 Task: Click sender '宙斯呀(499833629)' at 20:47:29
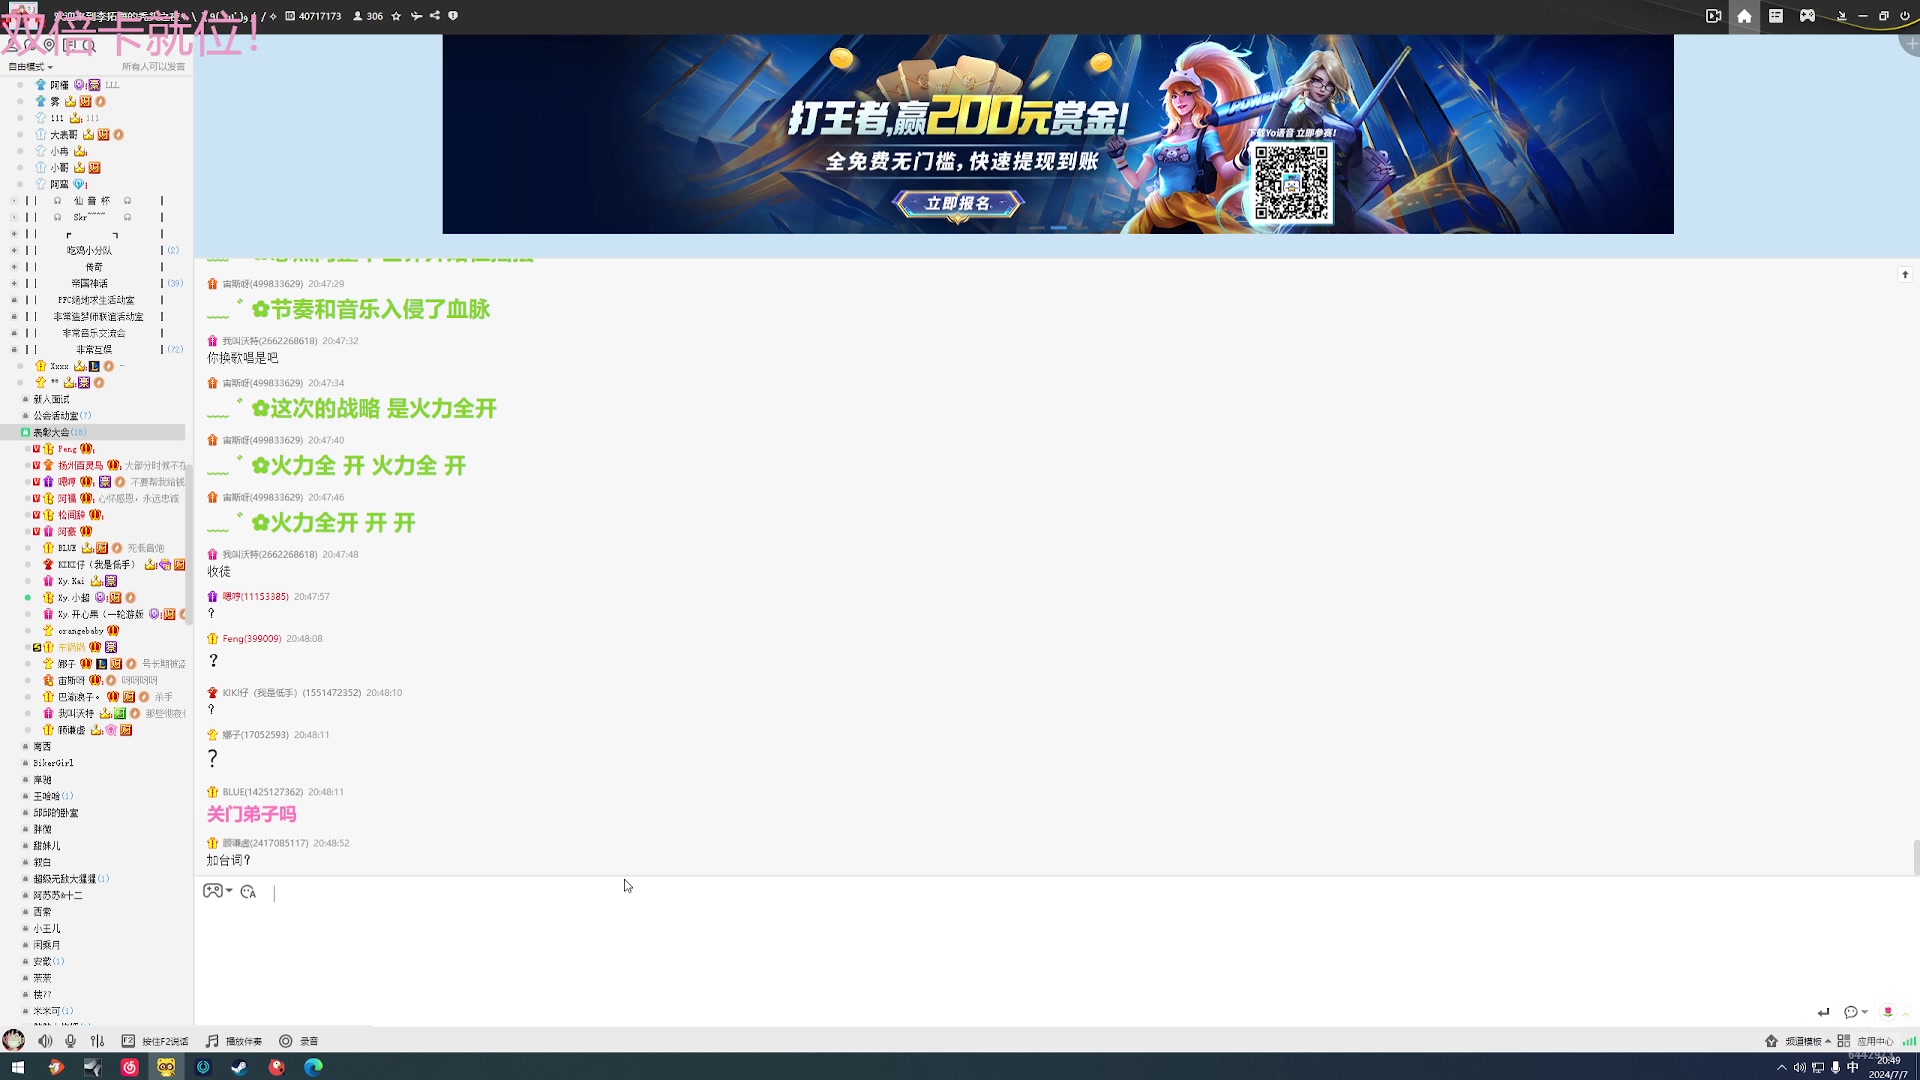(262, 284)
